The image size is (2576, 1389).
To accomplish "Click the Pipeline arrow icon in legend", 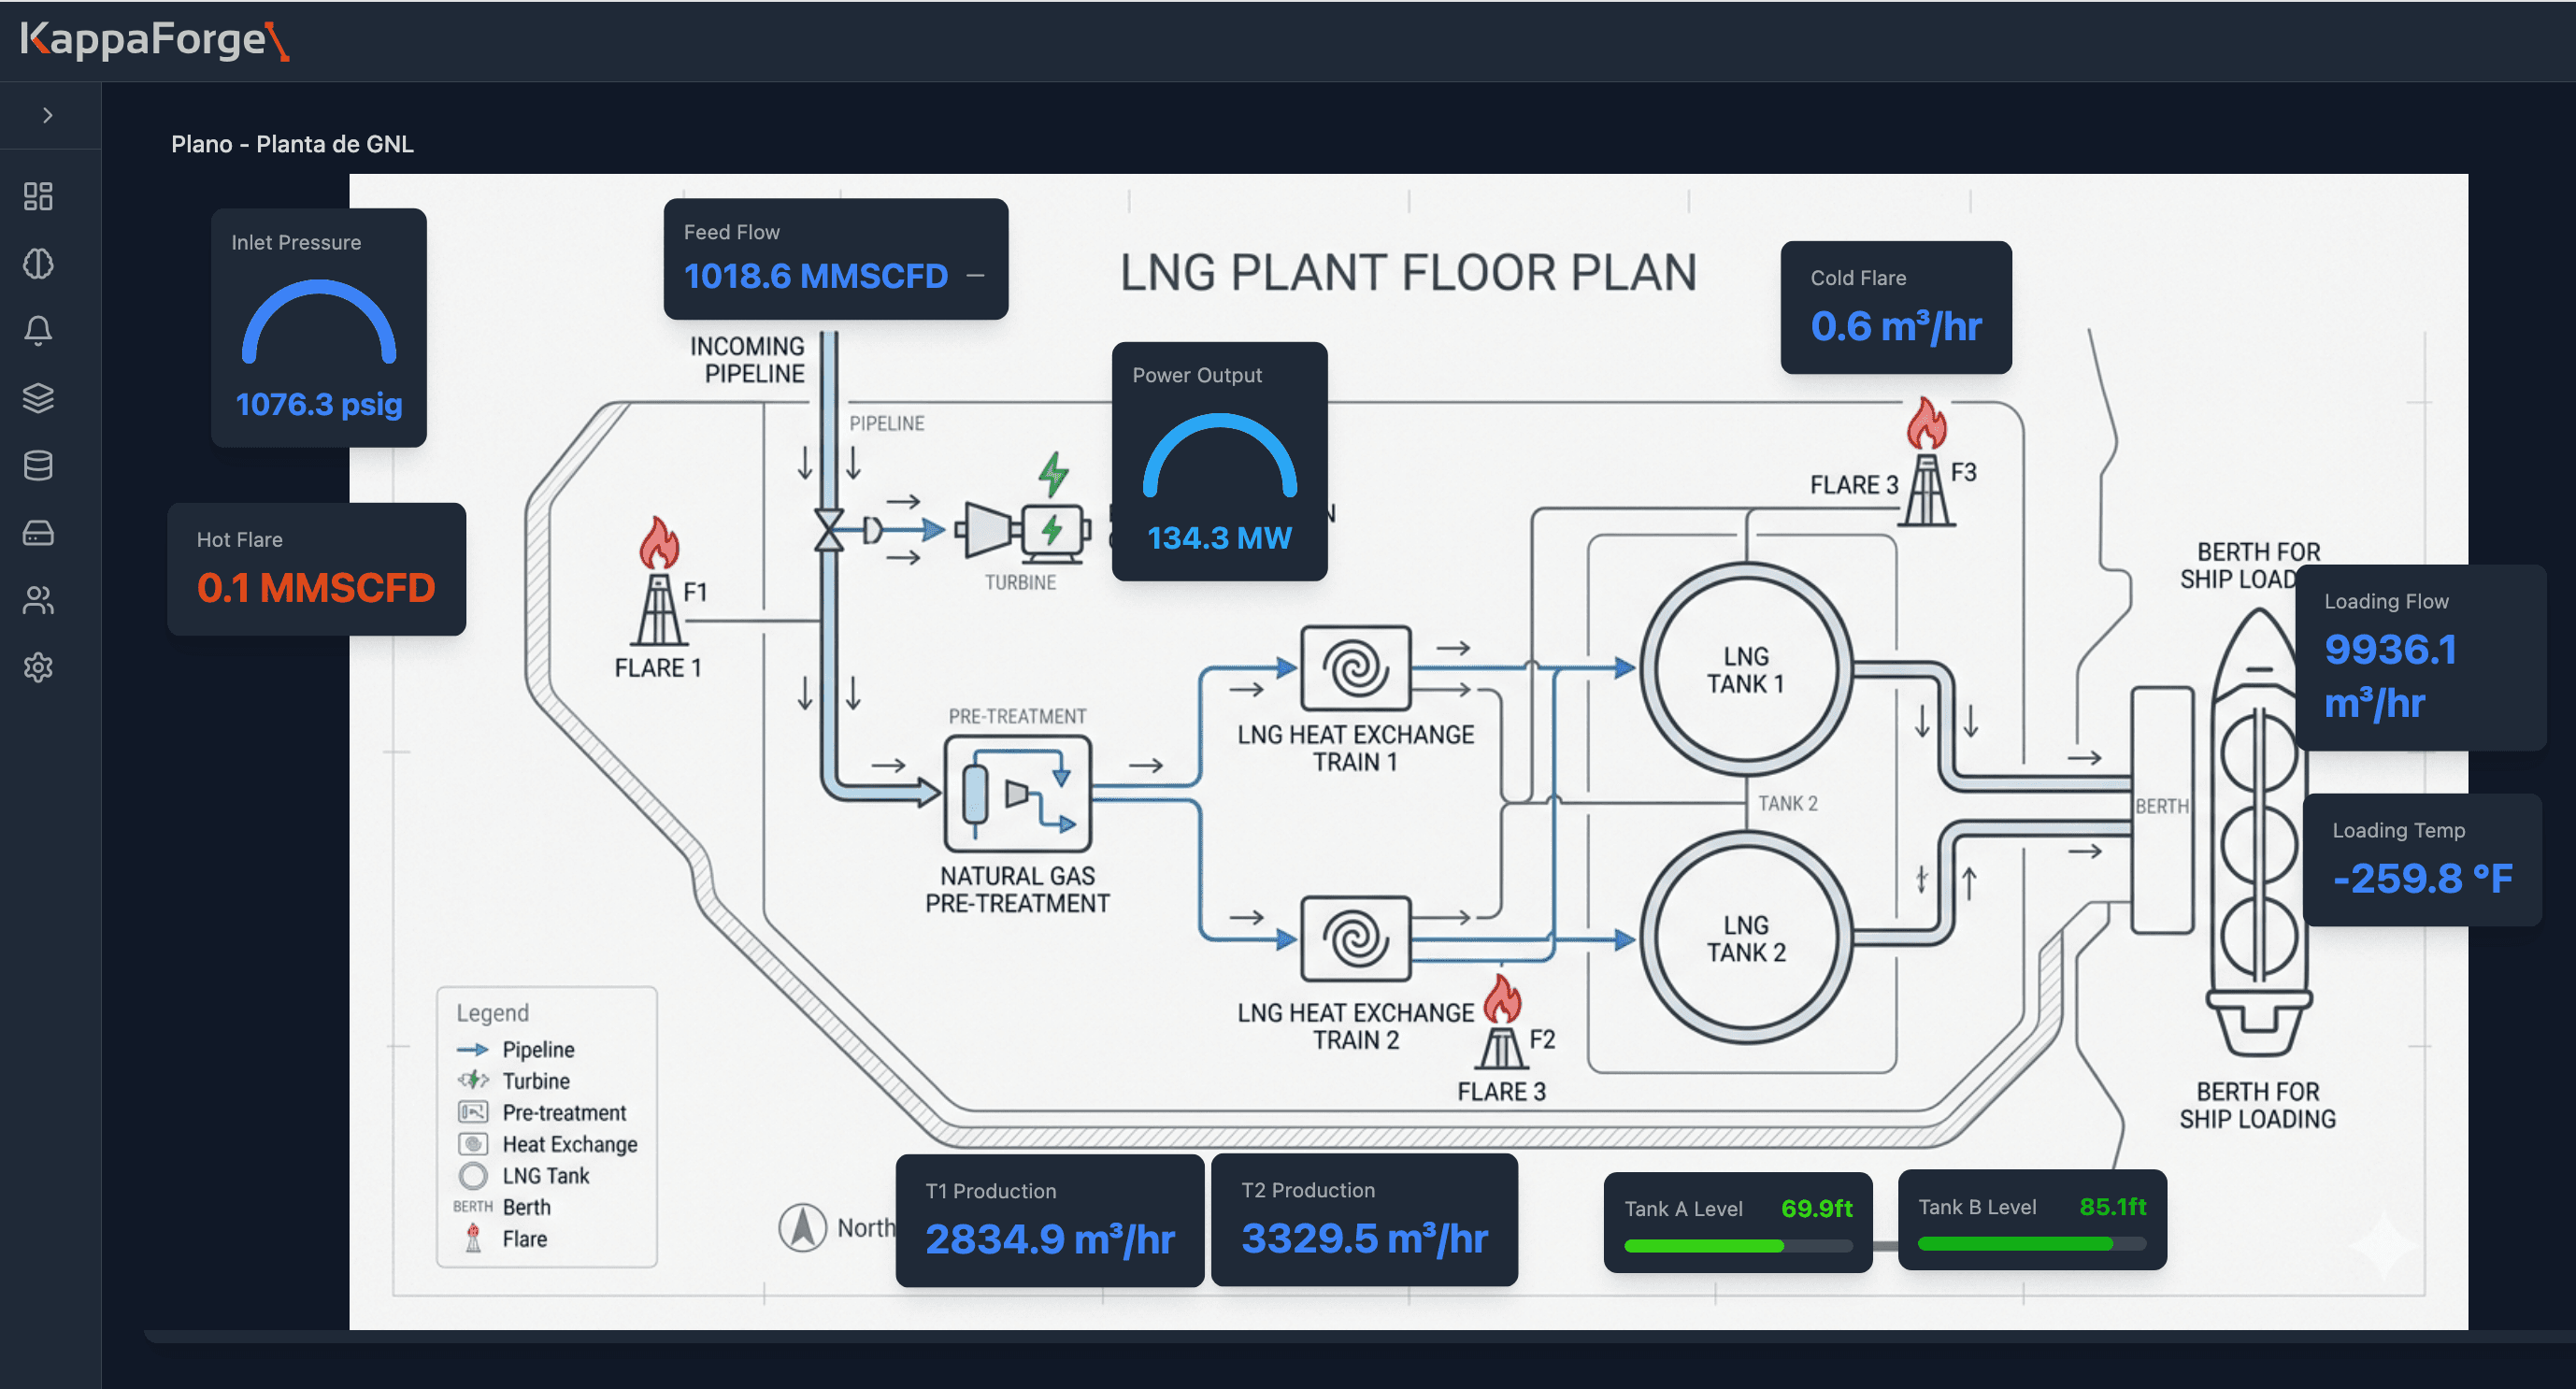I will point(473,1050).
